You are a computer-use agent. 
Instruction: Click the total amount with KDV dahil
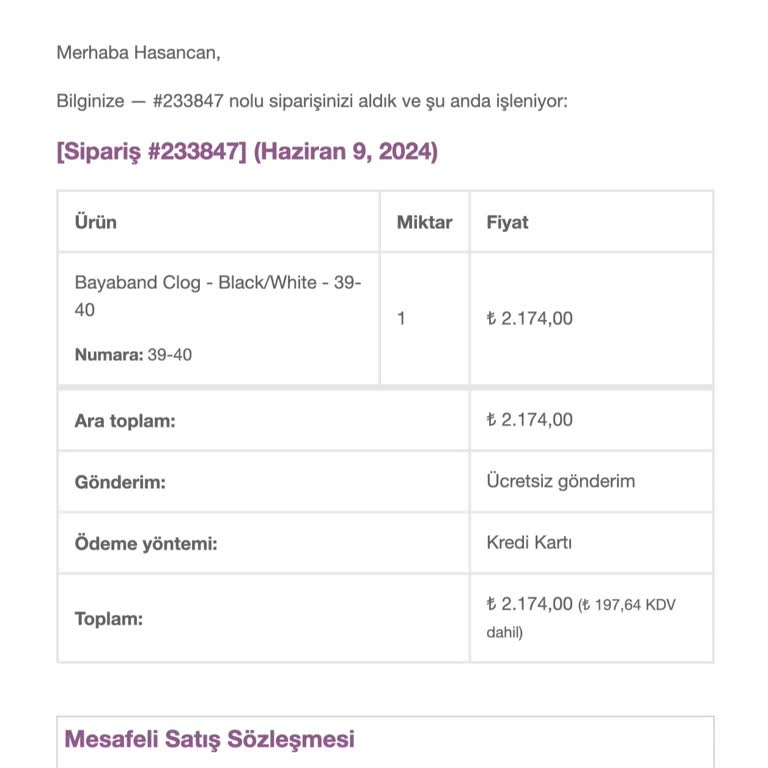[x=581, y=618]
